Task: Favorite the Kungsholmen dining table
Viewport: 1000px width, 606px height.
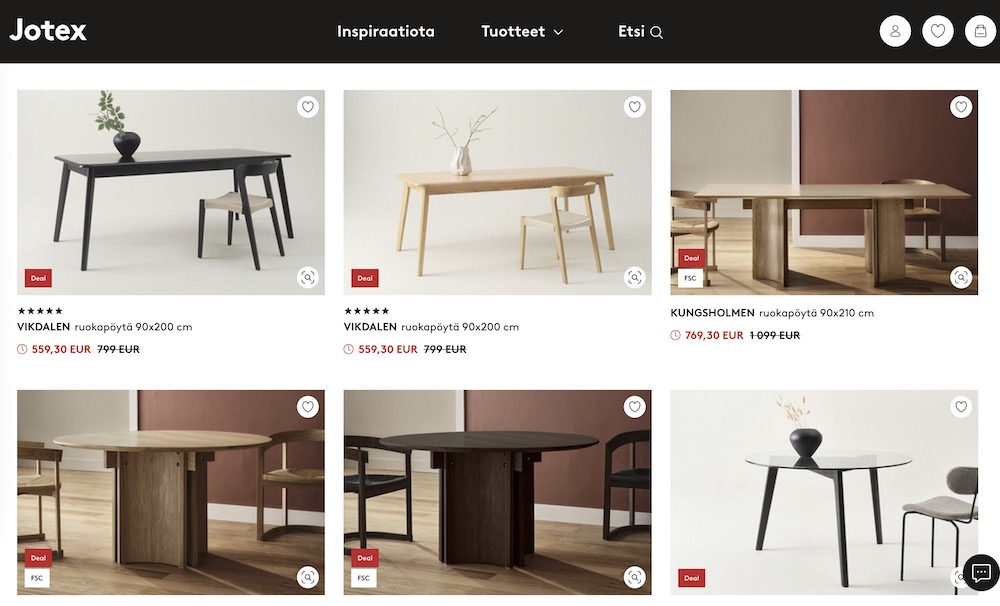Action: point(961,107)
